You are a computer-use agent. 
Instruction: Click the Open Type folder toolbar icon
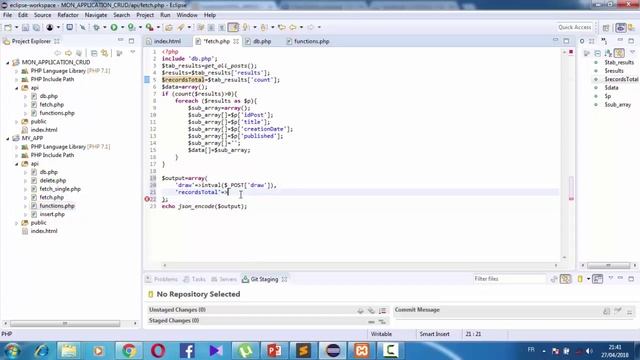169,27
